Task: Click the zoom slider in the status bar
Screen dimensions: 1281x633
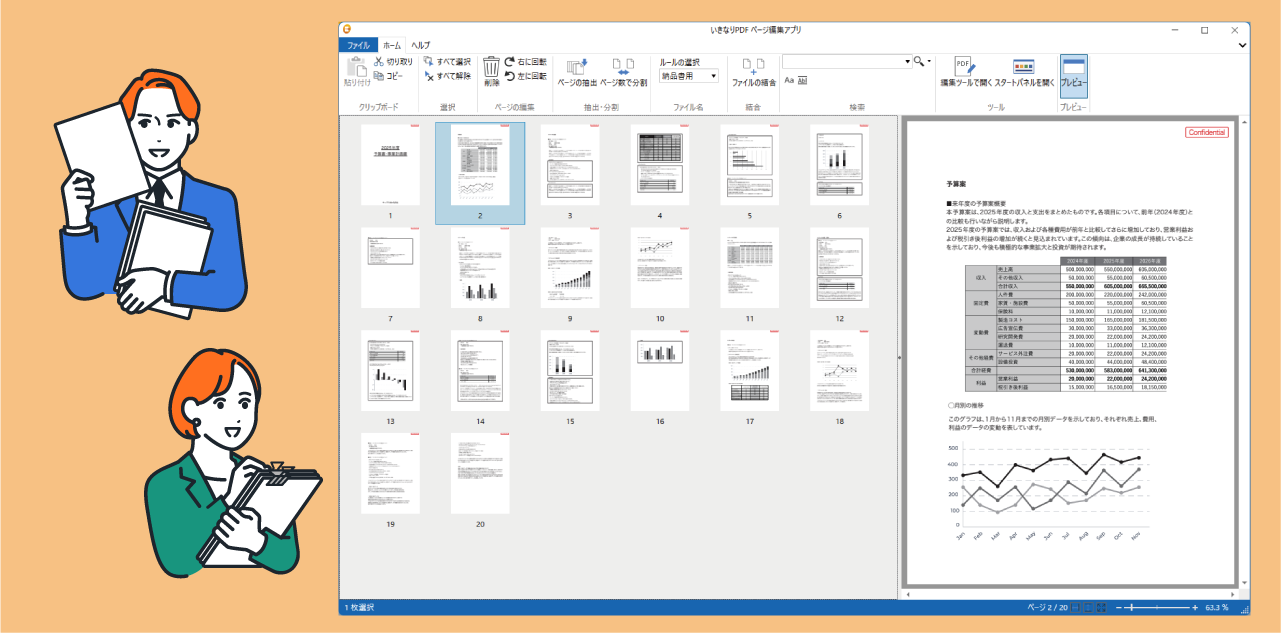Action: point(1131,607)
